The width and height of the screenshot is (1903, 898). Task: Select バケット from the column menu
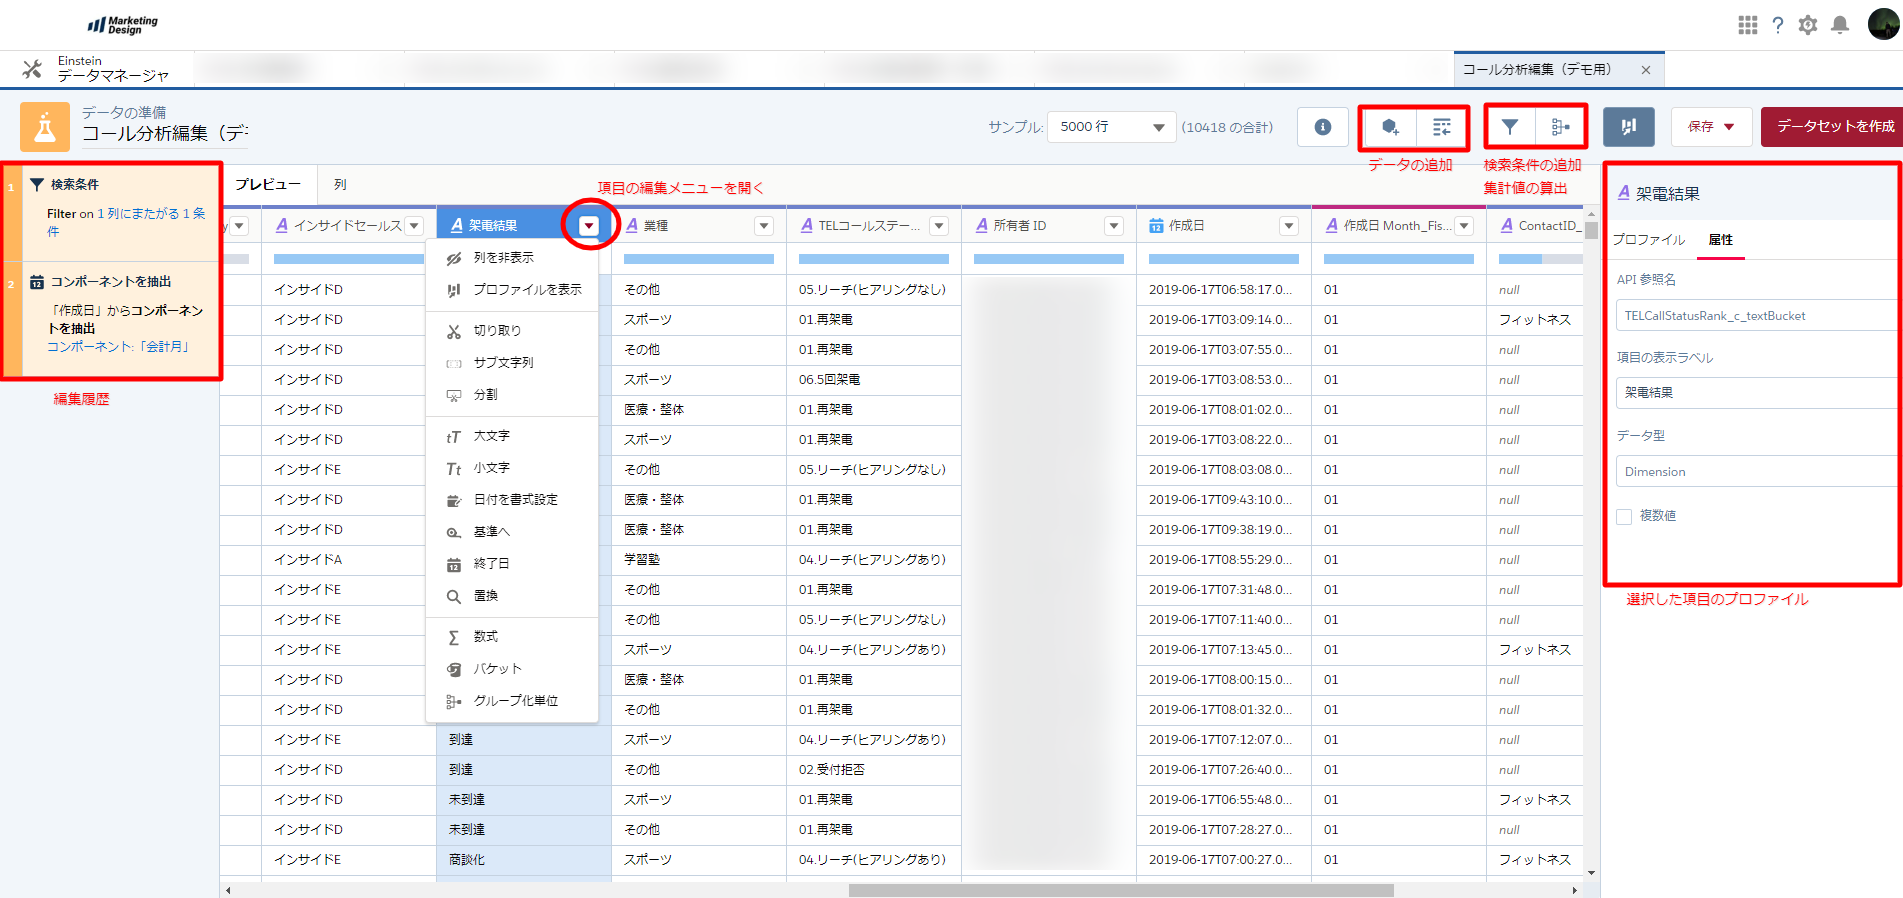(x=497, y=669)
